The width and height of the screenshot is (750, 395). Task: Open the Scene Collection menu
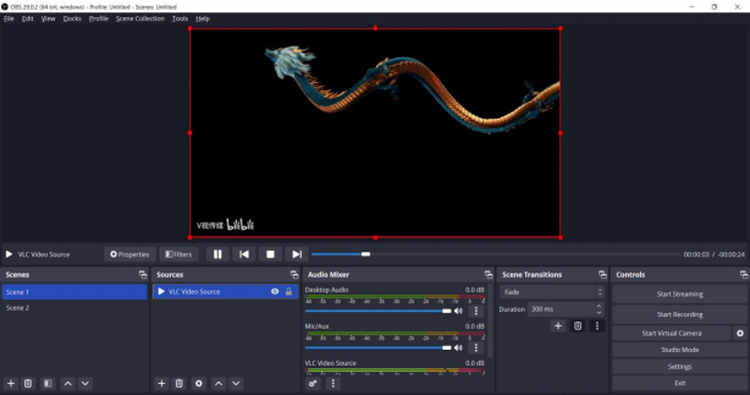tap(140, 19)
